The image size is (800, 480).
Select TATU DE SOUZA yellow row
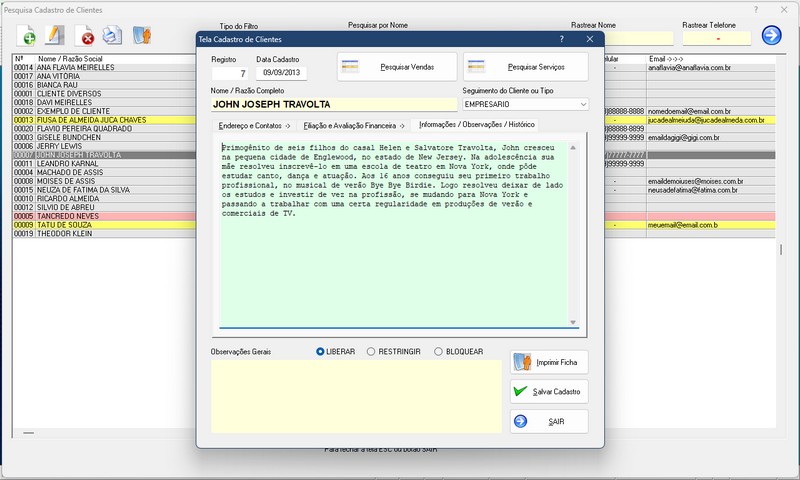105,224
